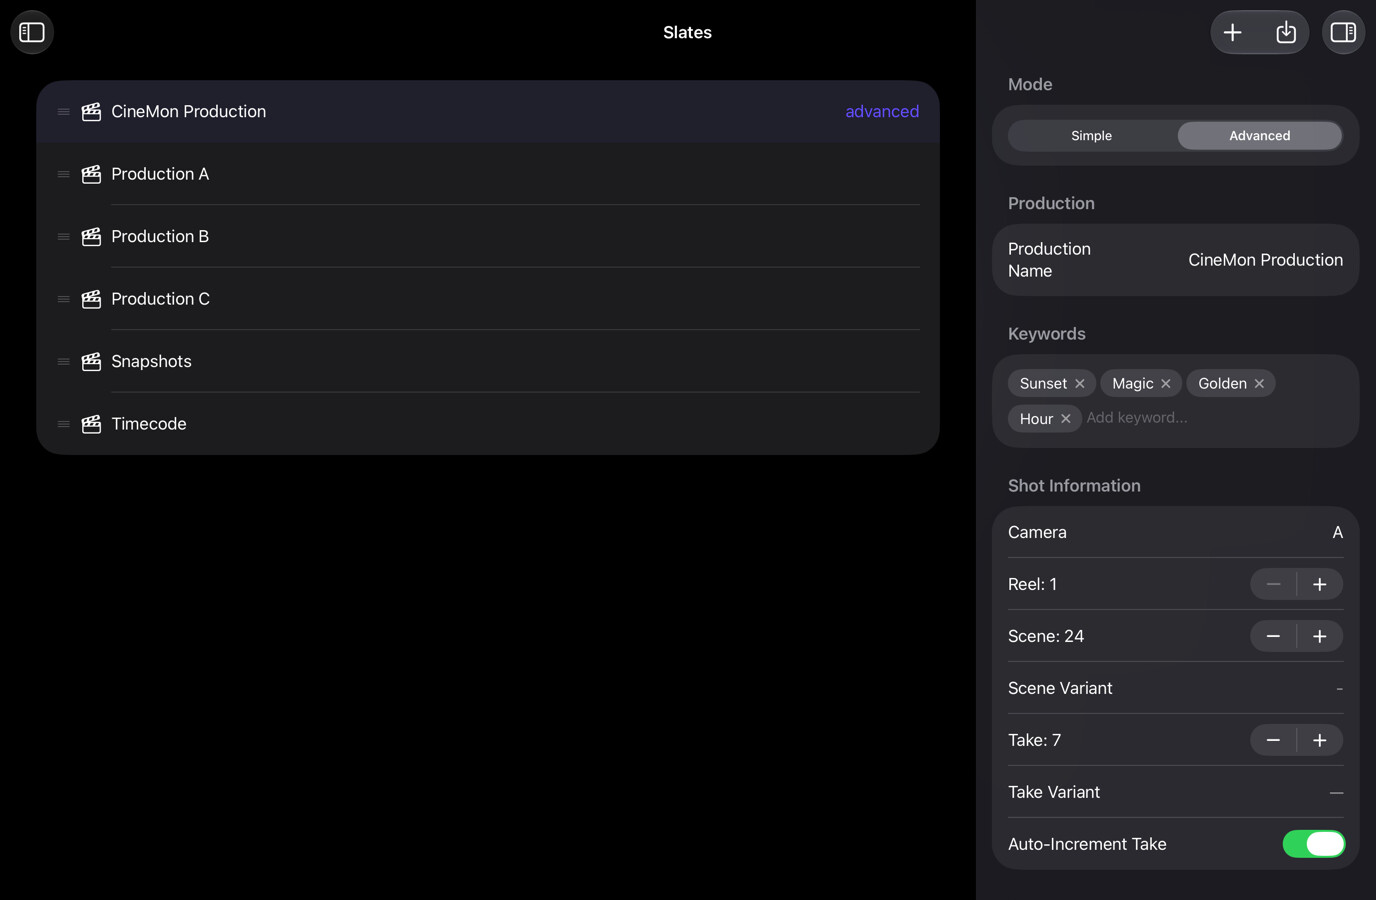Decrease the Take number
1376x900 pixels.
1273,740
